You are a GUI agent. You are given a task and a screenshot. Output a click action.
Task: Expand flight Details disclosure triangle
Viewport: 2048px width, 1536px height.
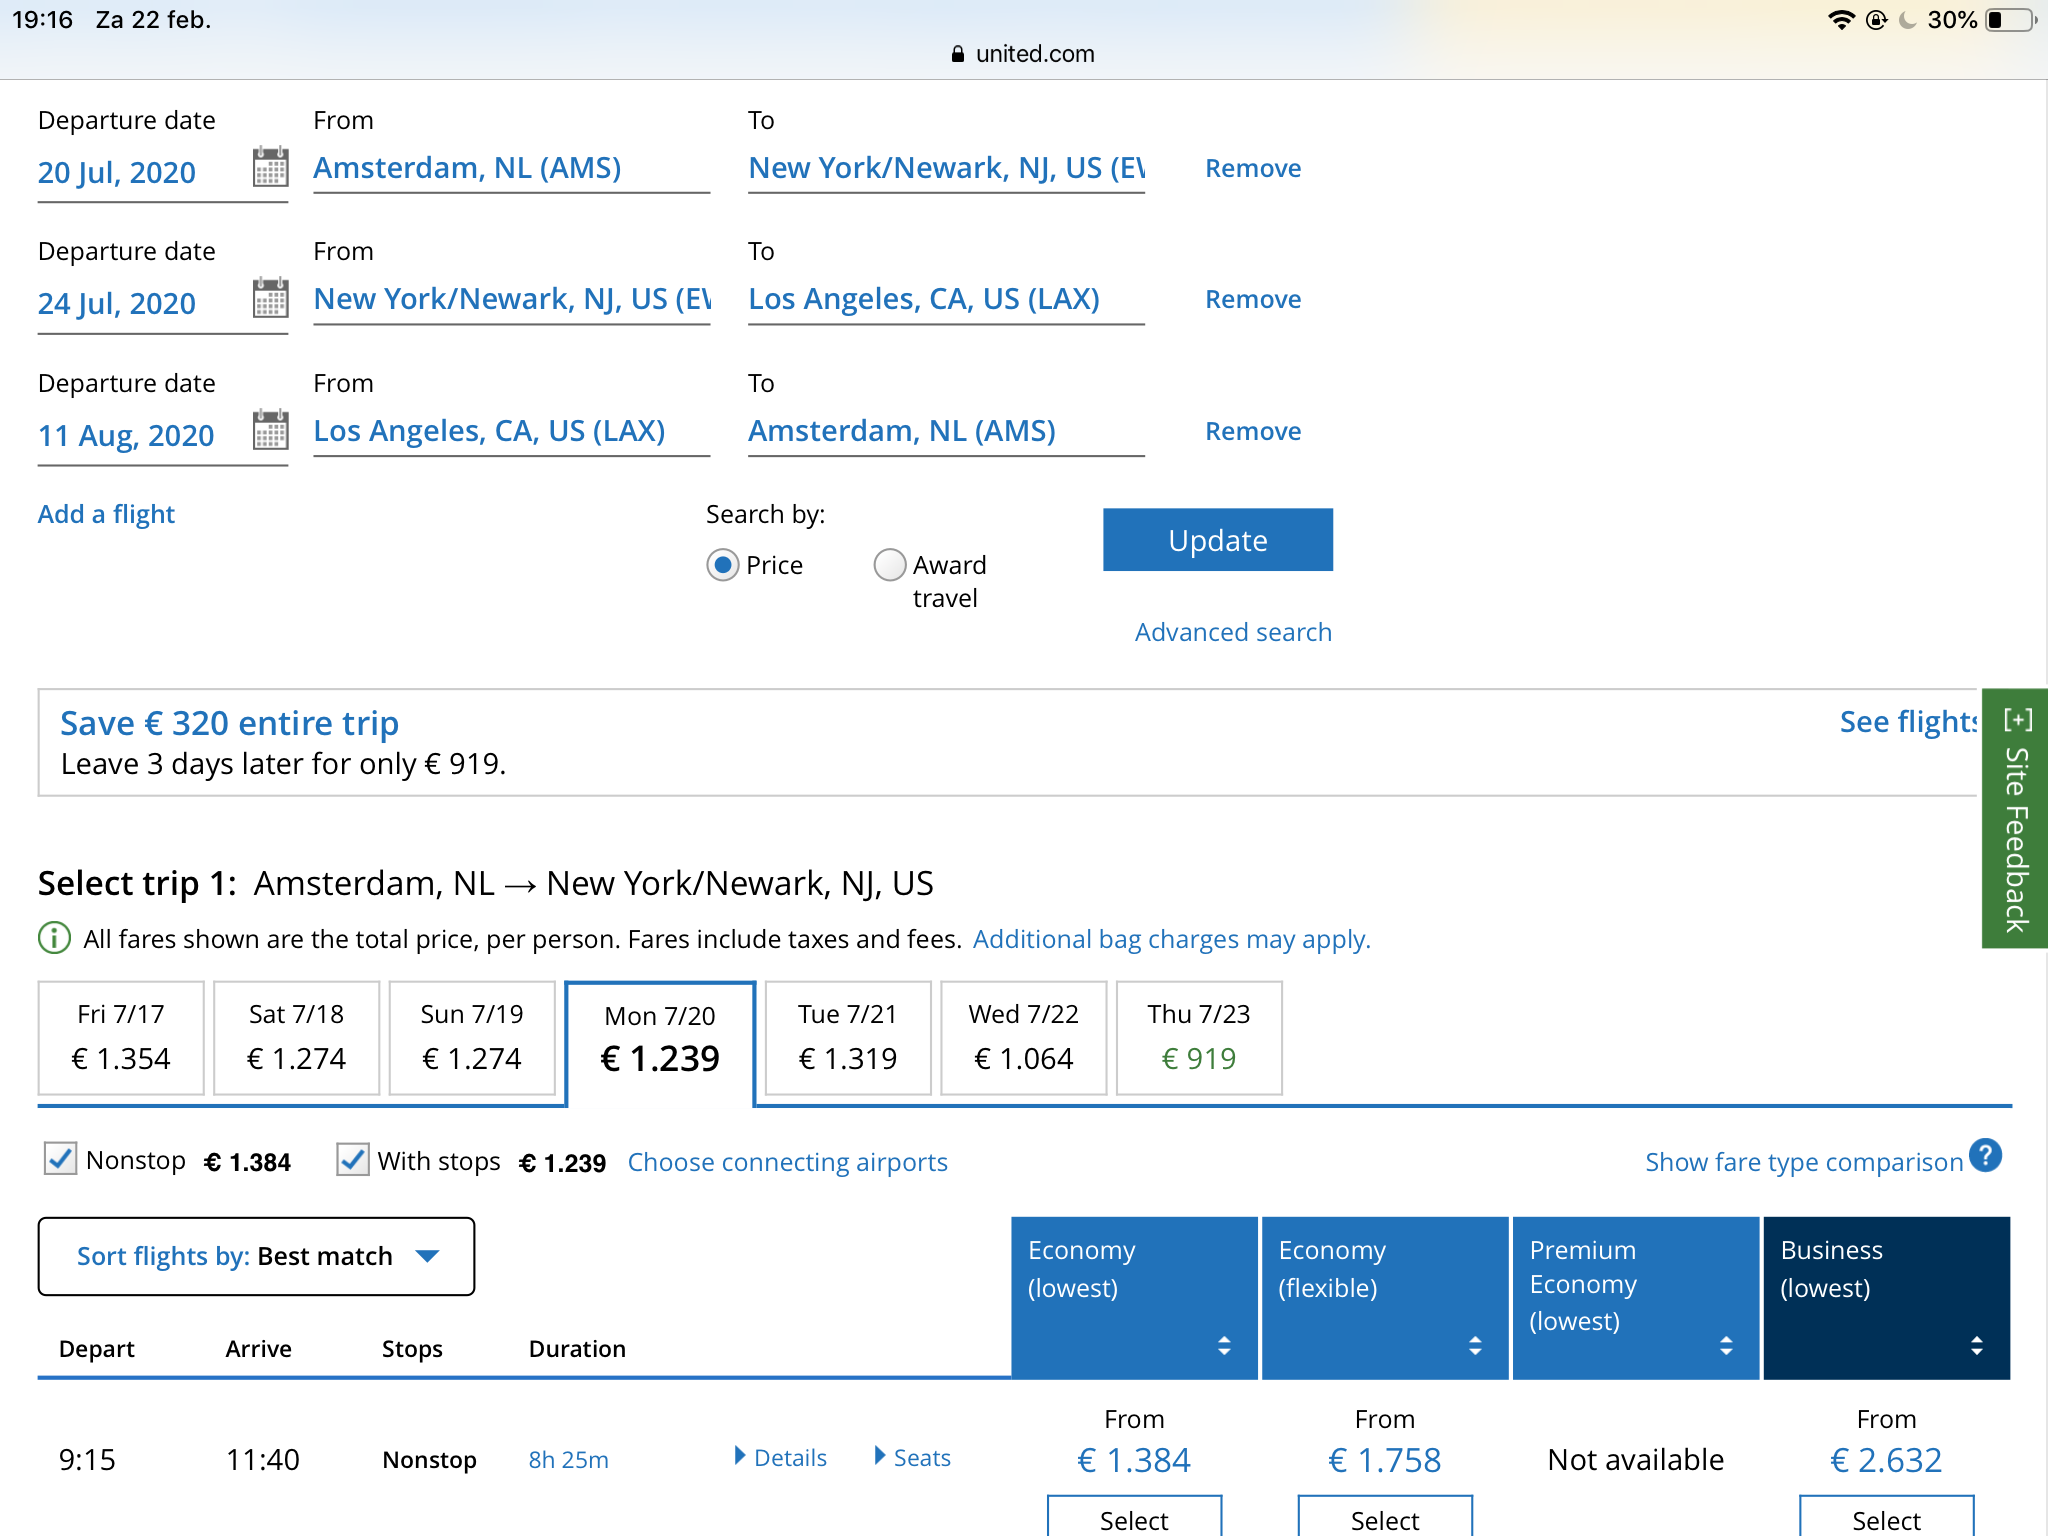click(741, 1456)
